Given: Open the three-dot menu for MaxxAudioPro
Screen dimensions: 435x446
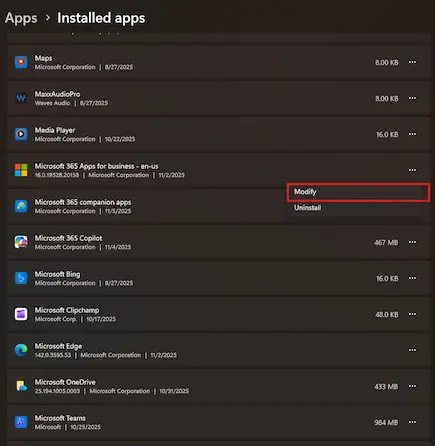Looking at the screenshot, I should 412,98.
